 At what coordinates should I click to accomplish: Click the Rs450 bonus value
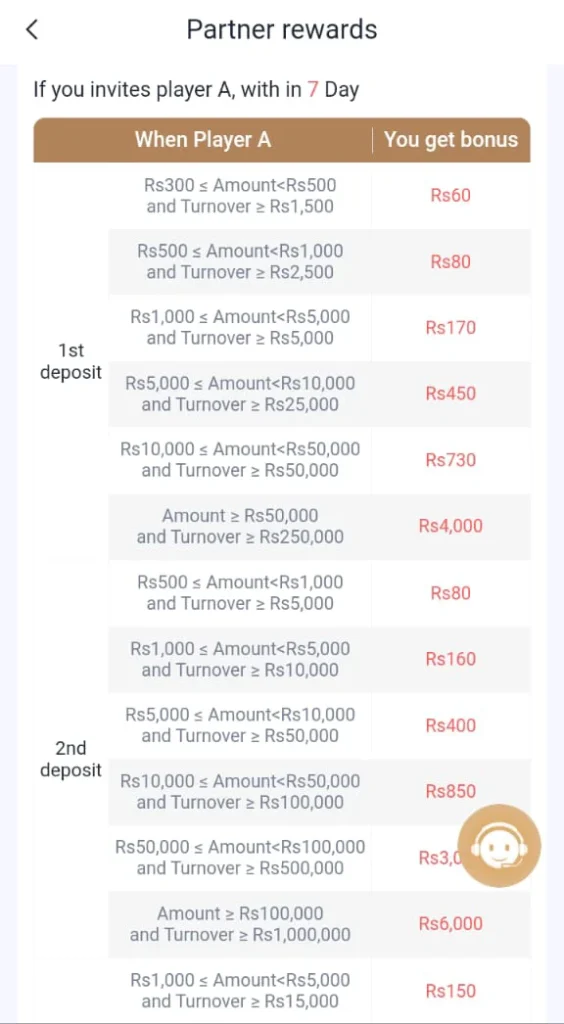pos(450,394)
